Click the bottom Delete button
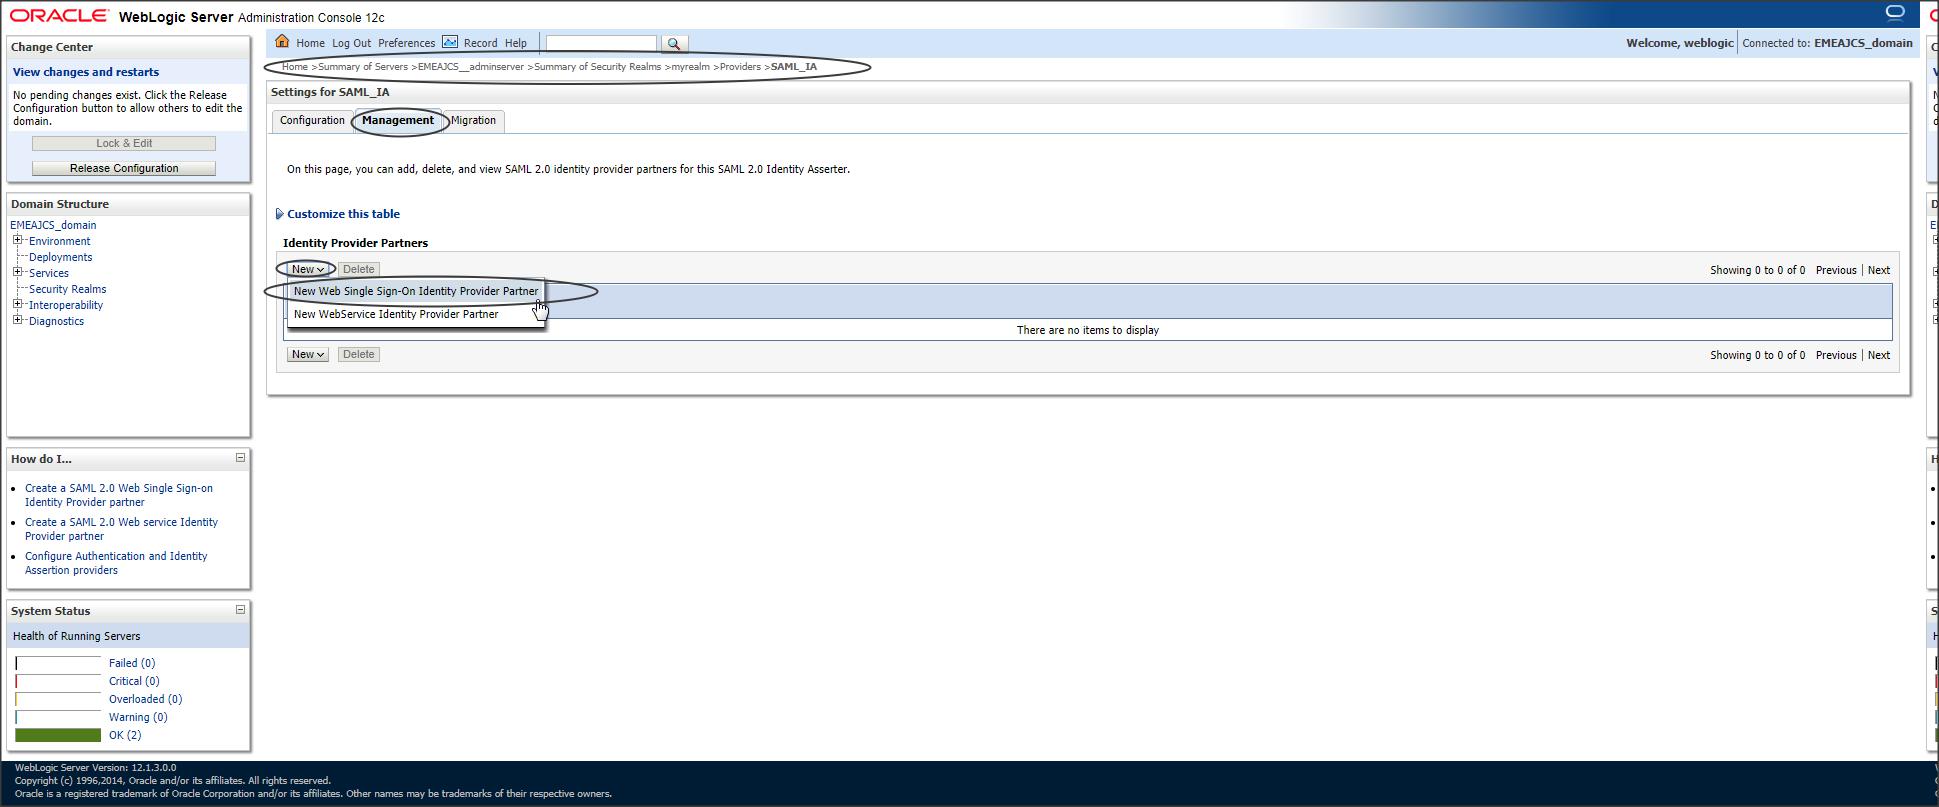Screen dimensions: 1939x807 [358, 354]
